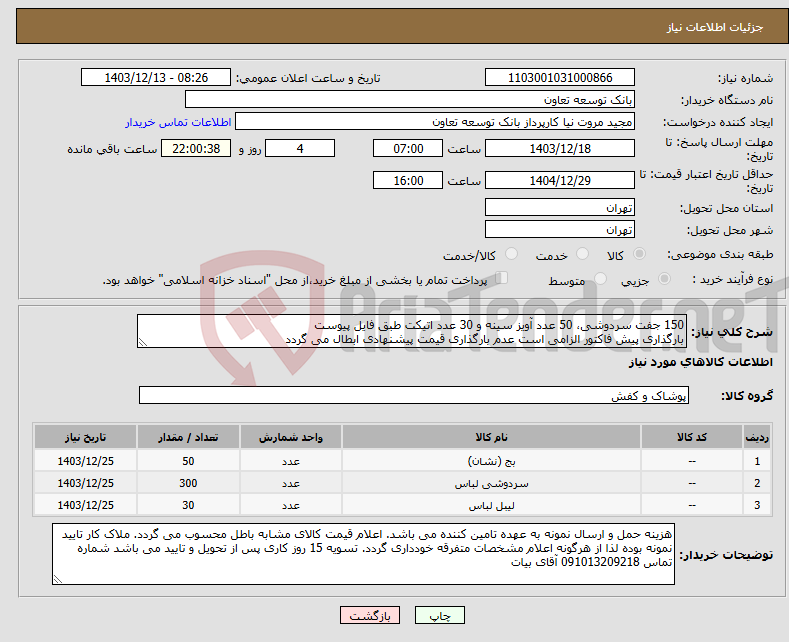The height and width of the screenshot is (642, 789).
Task: Click the resize handle of buyer notes area
Action: 58,579
